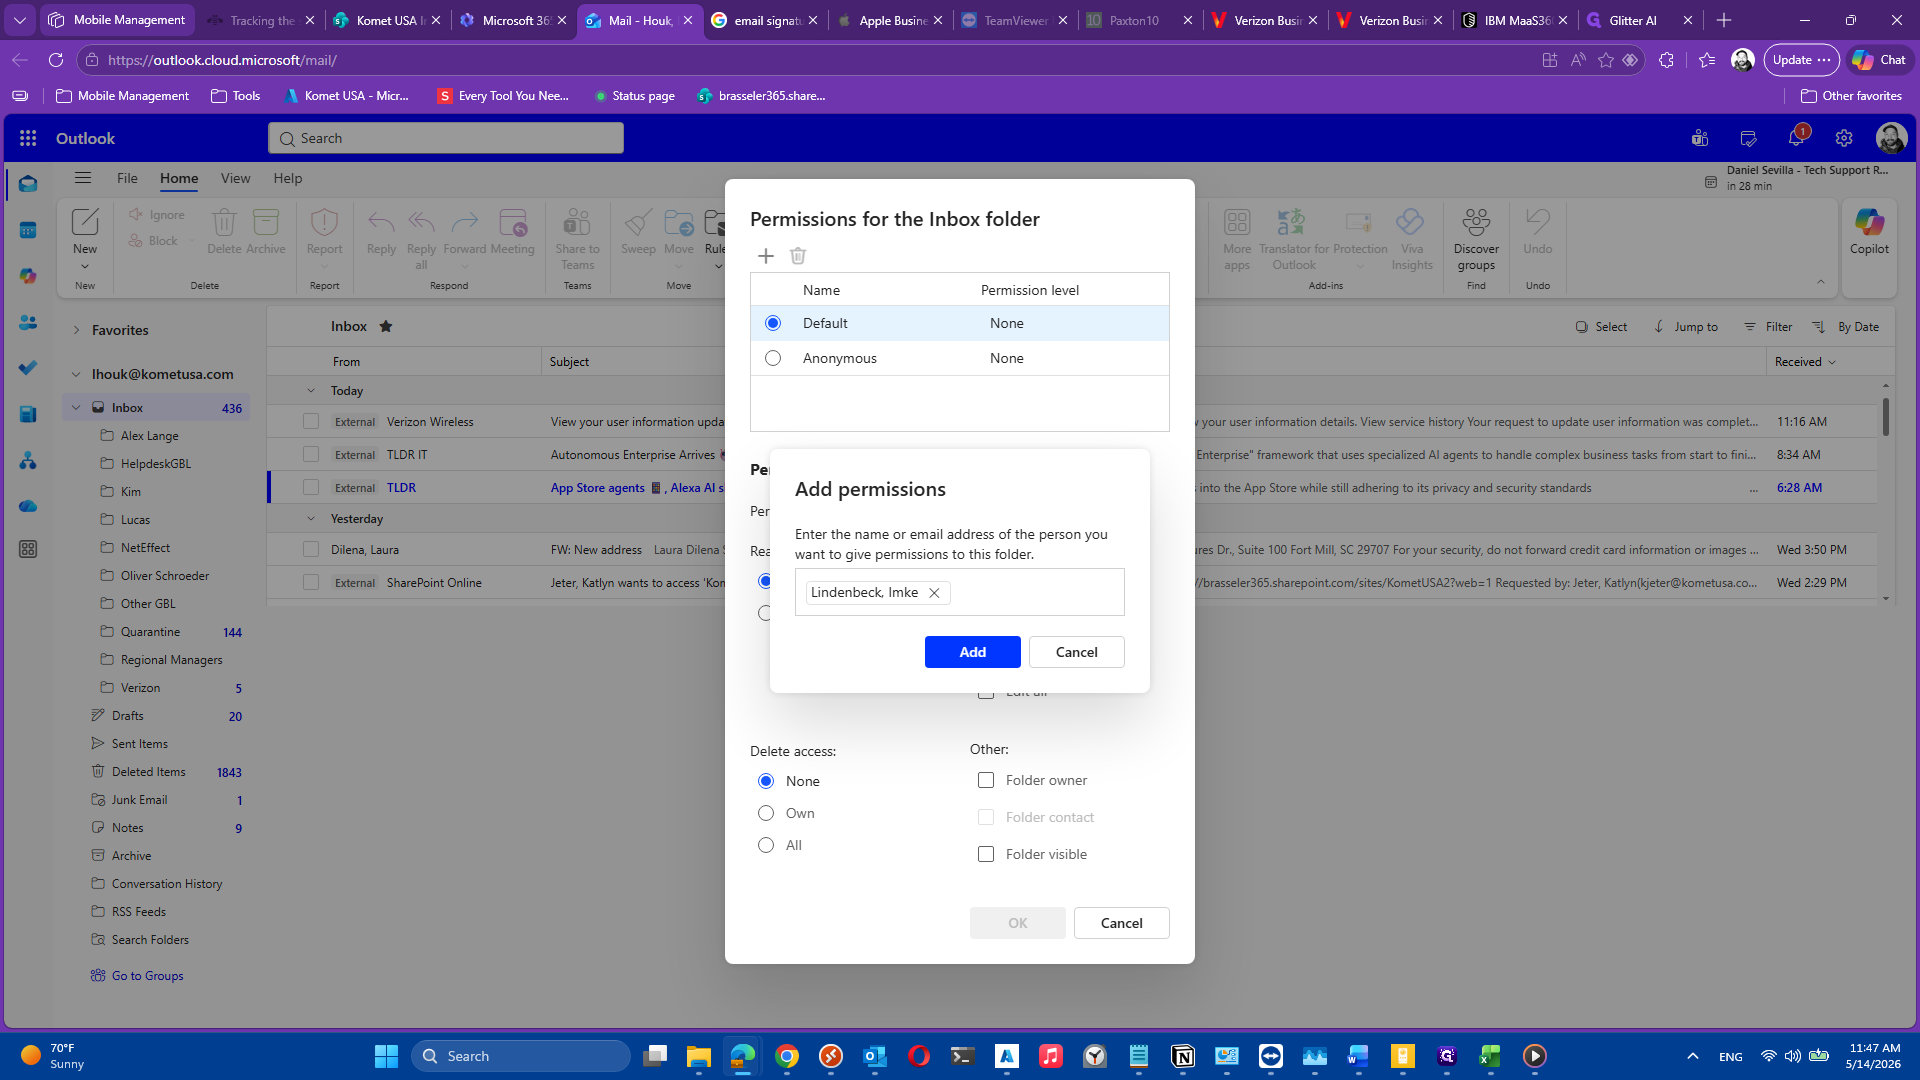Collapse the lhouk@kometusa.com account

(x=76, y=374)
